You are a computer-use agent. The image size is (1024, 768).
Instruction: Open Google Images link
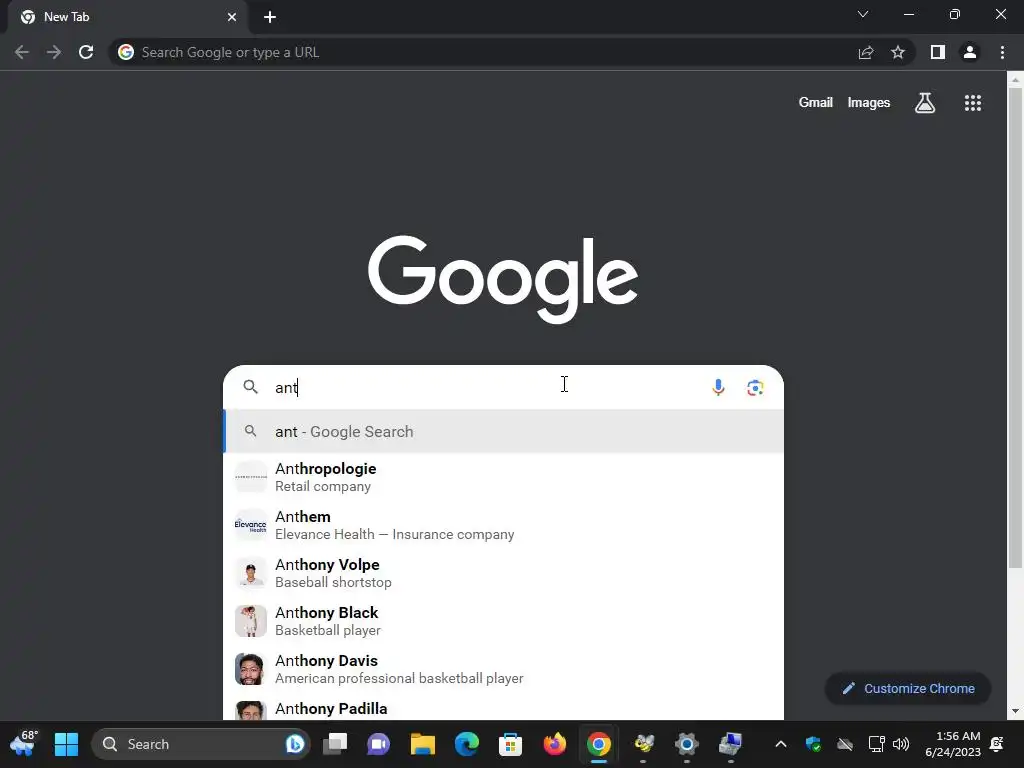tap(869, 103)
